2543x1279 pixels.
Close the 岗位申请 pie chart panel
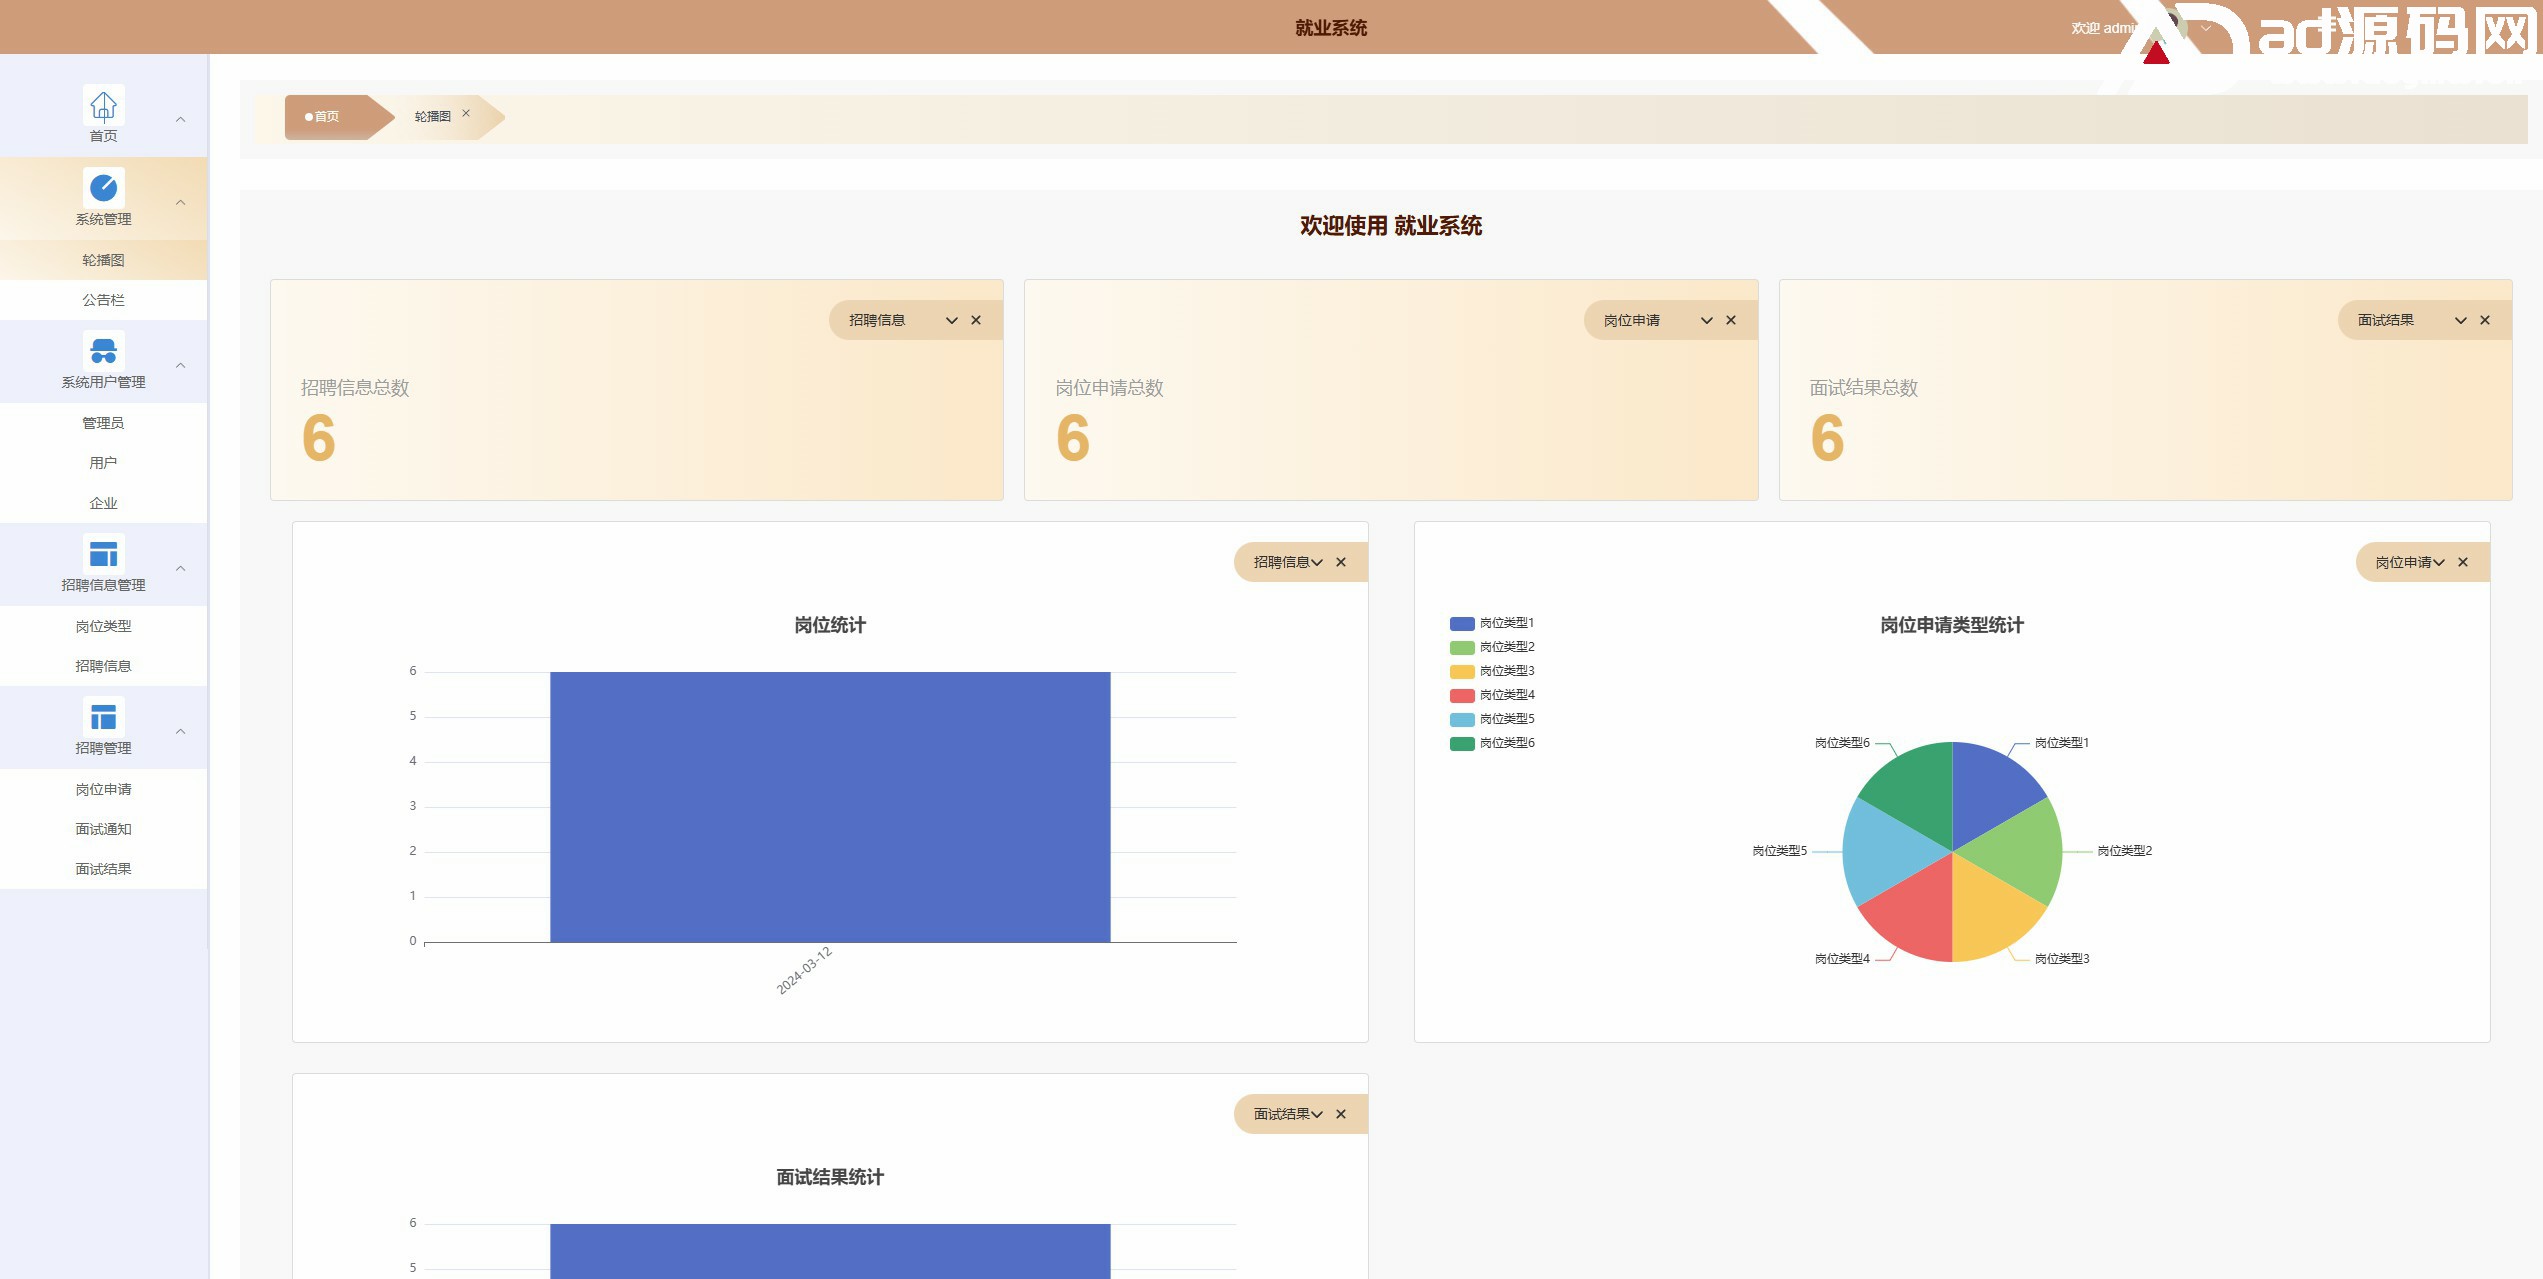(2463, 563)
